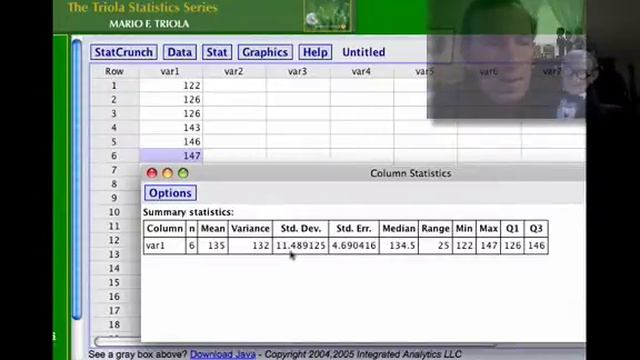Image resolution: width=640 pixels, height=360 pixels.
Task: Click the webcam video overlay
Action: (x=506, y=59)
